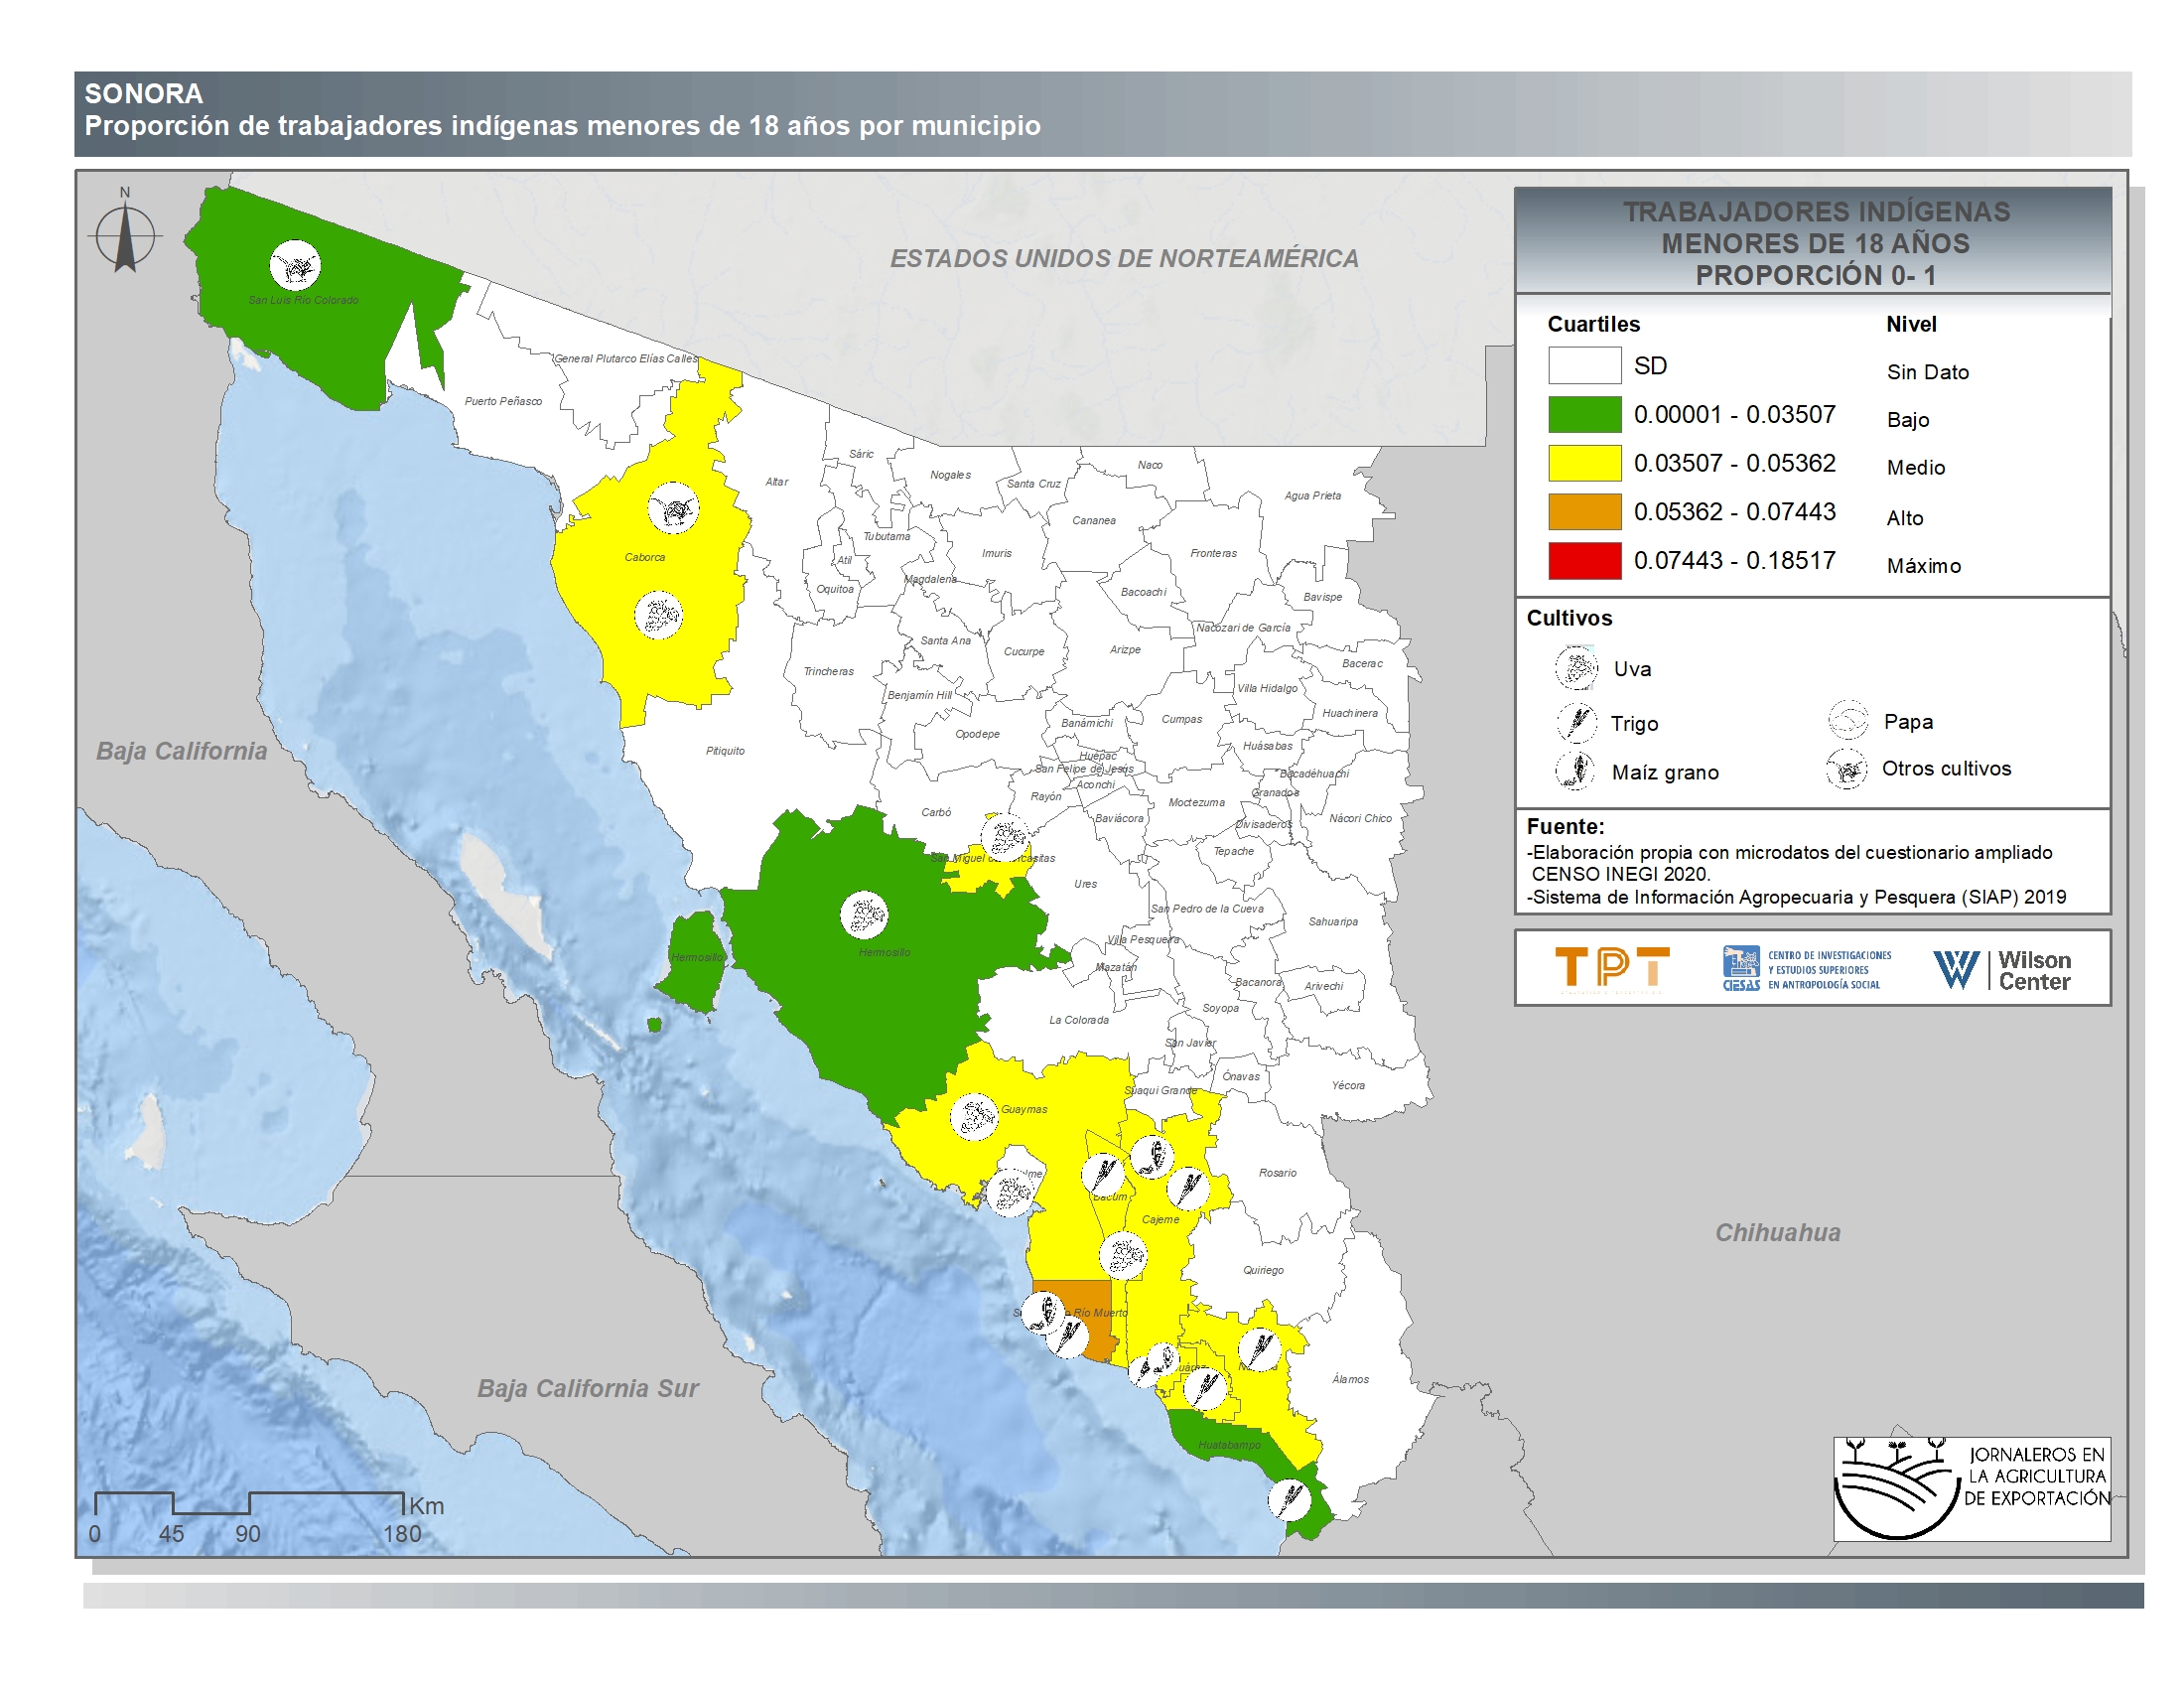Click the TPT logo

pyautogui.click(x=1612, y=968)
